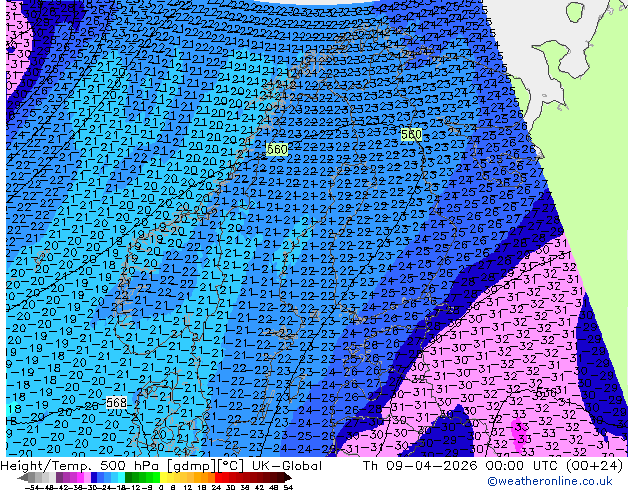Click the 'Th 09-04-2026 00:00 UTC' date text
Viewport: 634px width, 490px height.
click(x=461, y=466)
